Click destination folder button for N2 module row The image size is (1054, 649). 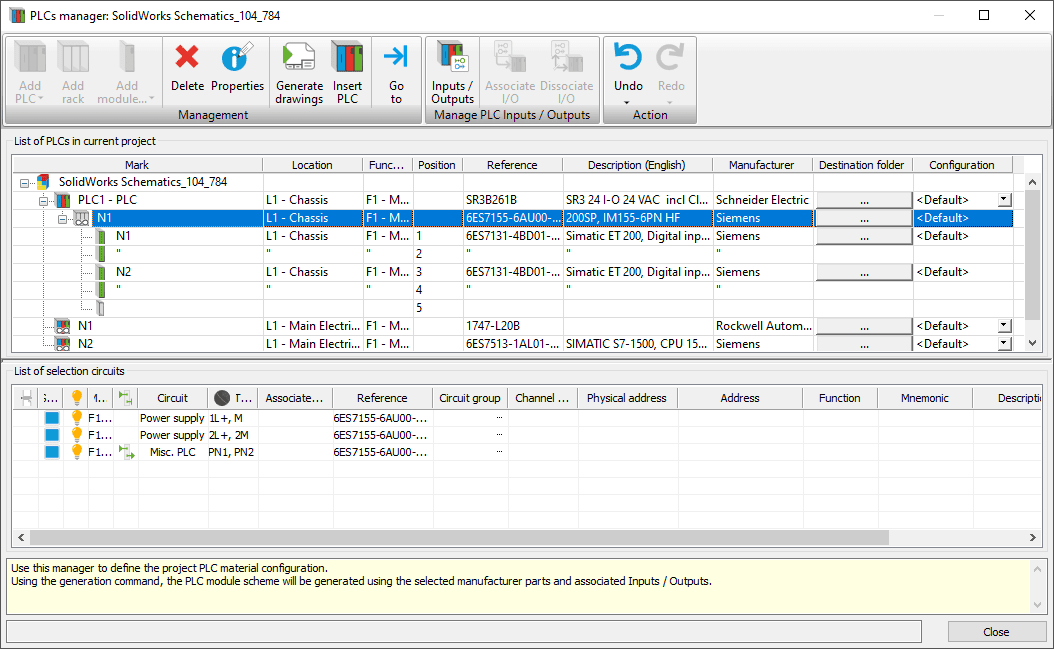click(x=864, y=272)
